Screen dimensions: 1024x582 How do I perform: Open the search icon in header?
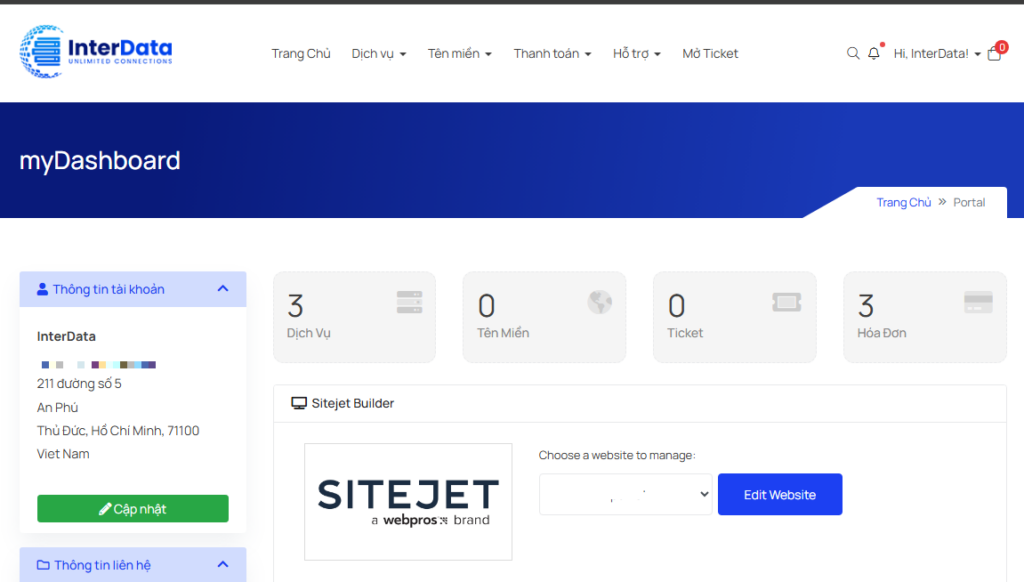[x=853, y=54]
